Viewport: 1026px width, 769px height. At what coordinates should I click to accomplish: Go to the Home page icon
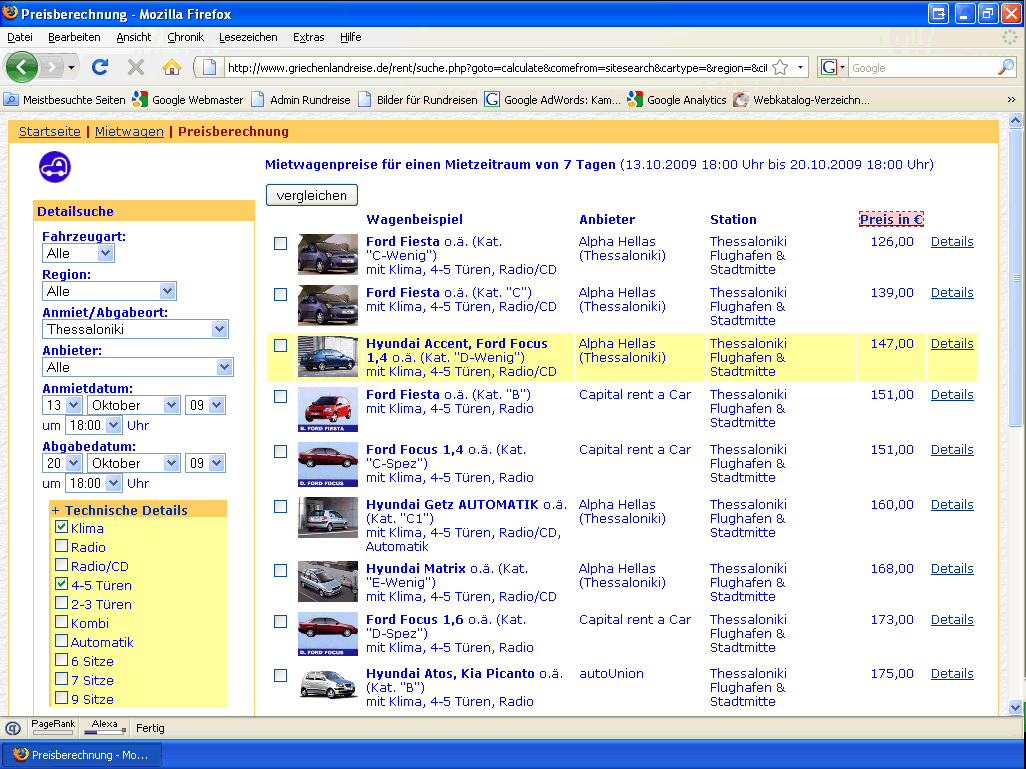click(171, 67)
